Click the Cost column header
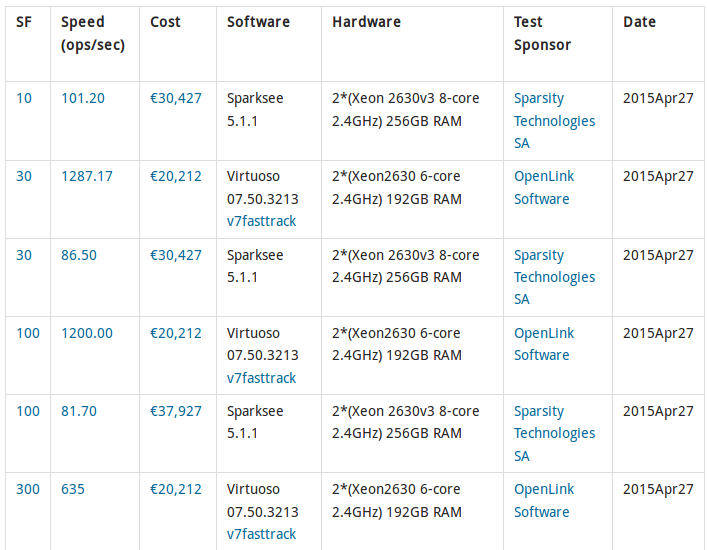 coord(165,22)
